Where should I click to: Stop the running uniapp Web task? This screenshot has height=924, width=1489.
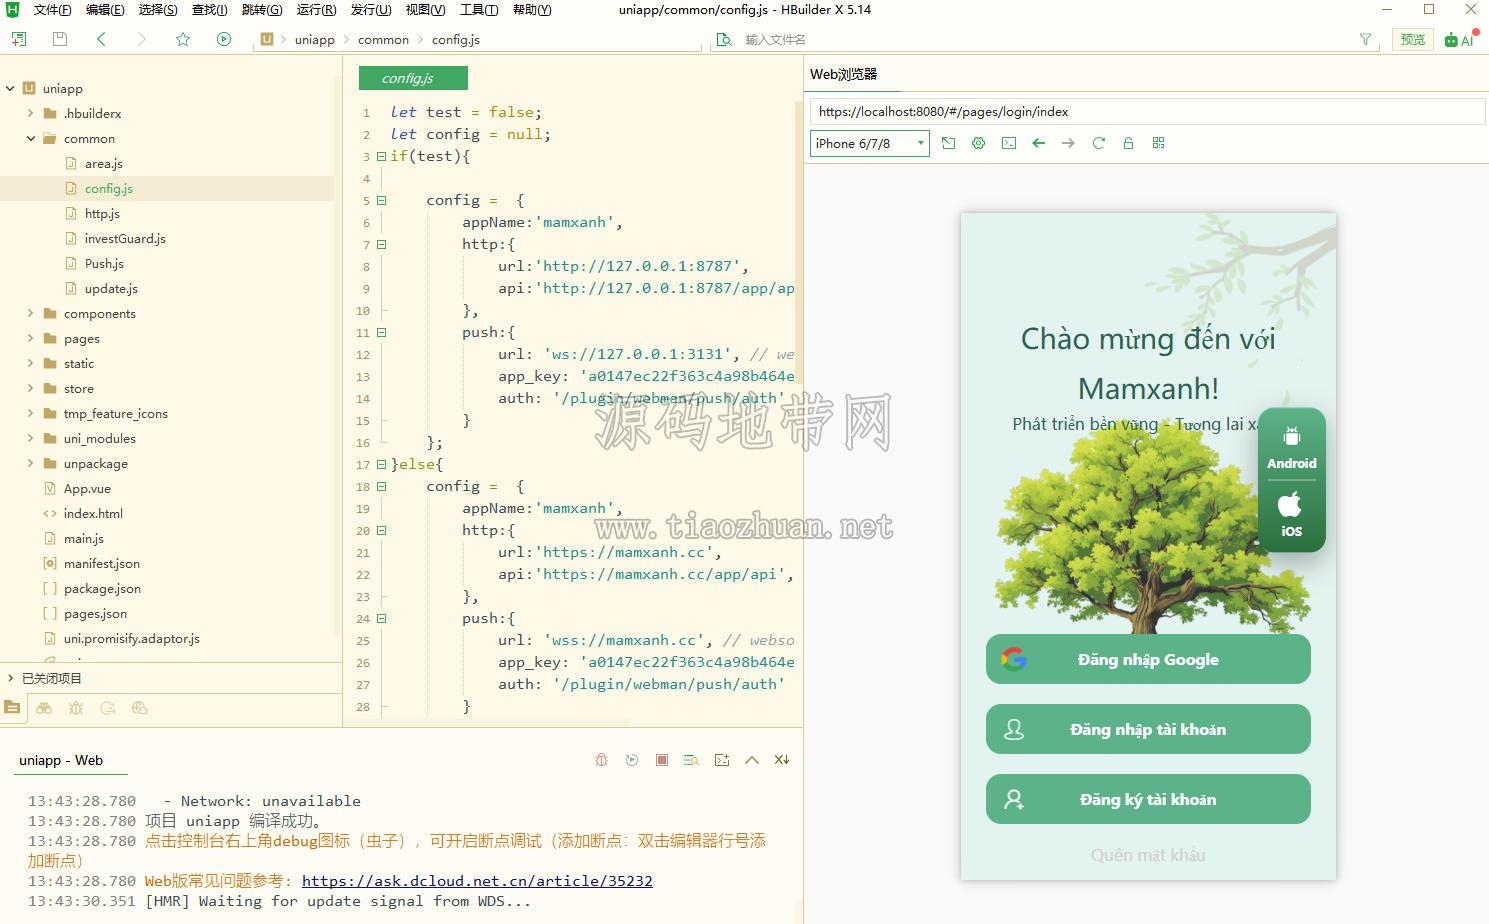[661, 760]
